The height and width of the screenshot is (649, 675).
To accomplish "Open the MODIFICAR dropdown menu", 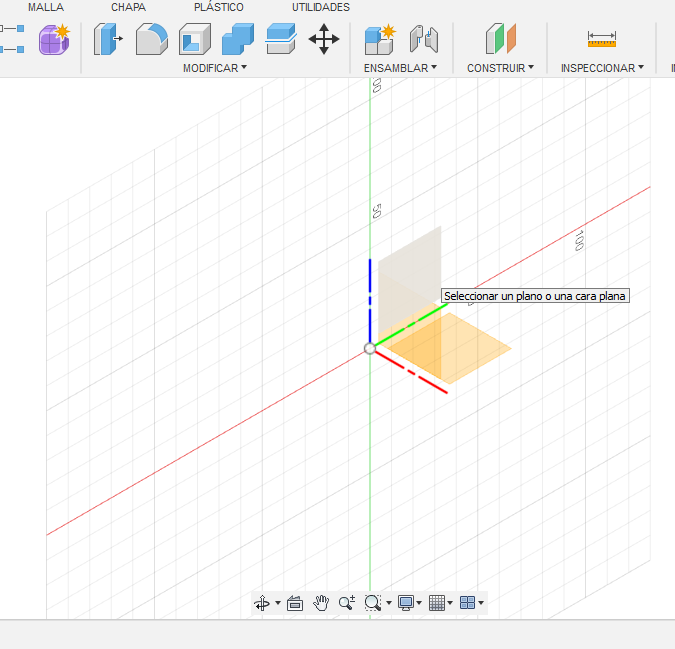I will click(215, 68).
